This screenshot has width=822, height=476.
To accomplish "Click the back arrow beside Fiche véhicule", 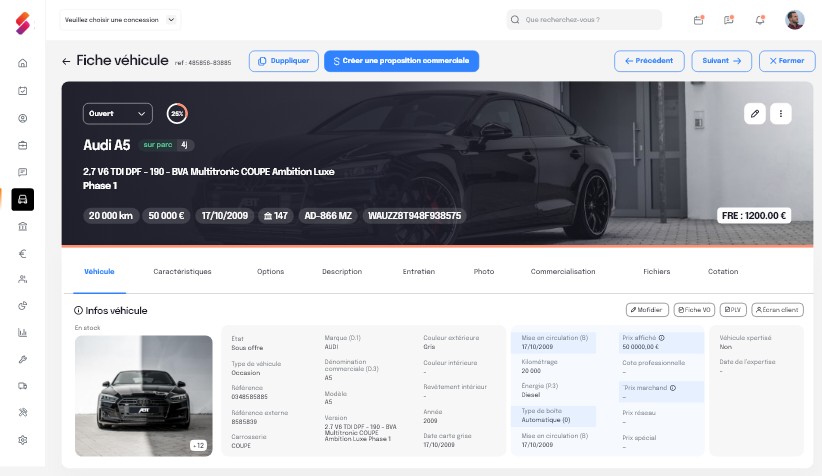I will coord(66,61).
